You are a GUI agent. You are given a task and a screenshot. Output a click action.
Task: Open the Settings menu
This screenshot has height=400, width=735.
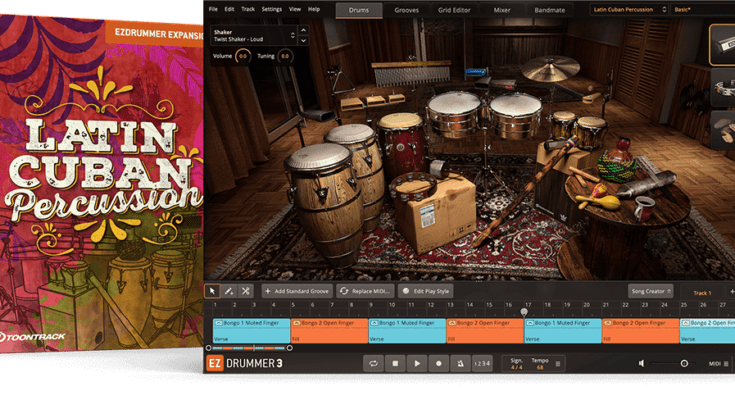click(x=271, y=9)
